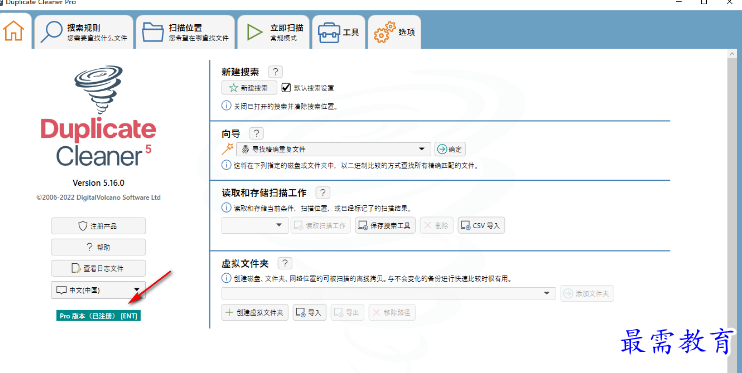The image size is (742, 373).
Task: Start the 立即扫描 tab
Action: 274,32
